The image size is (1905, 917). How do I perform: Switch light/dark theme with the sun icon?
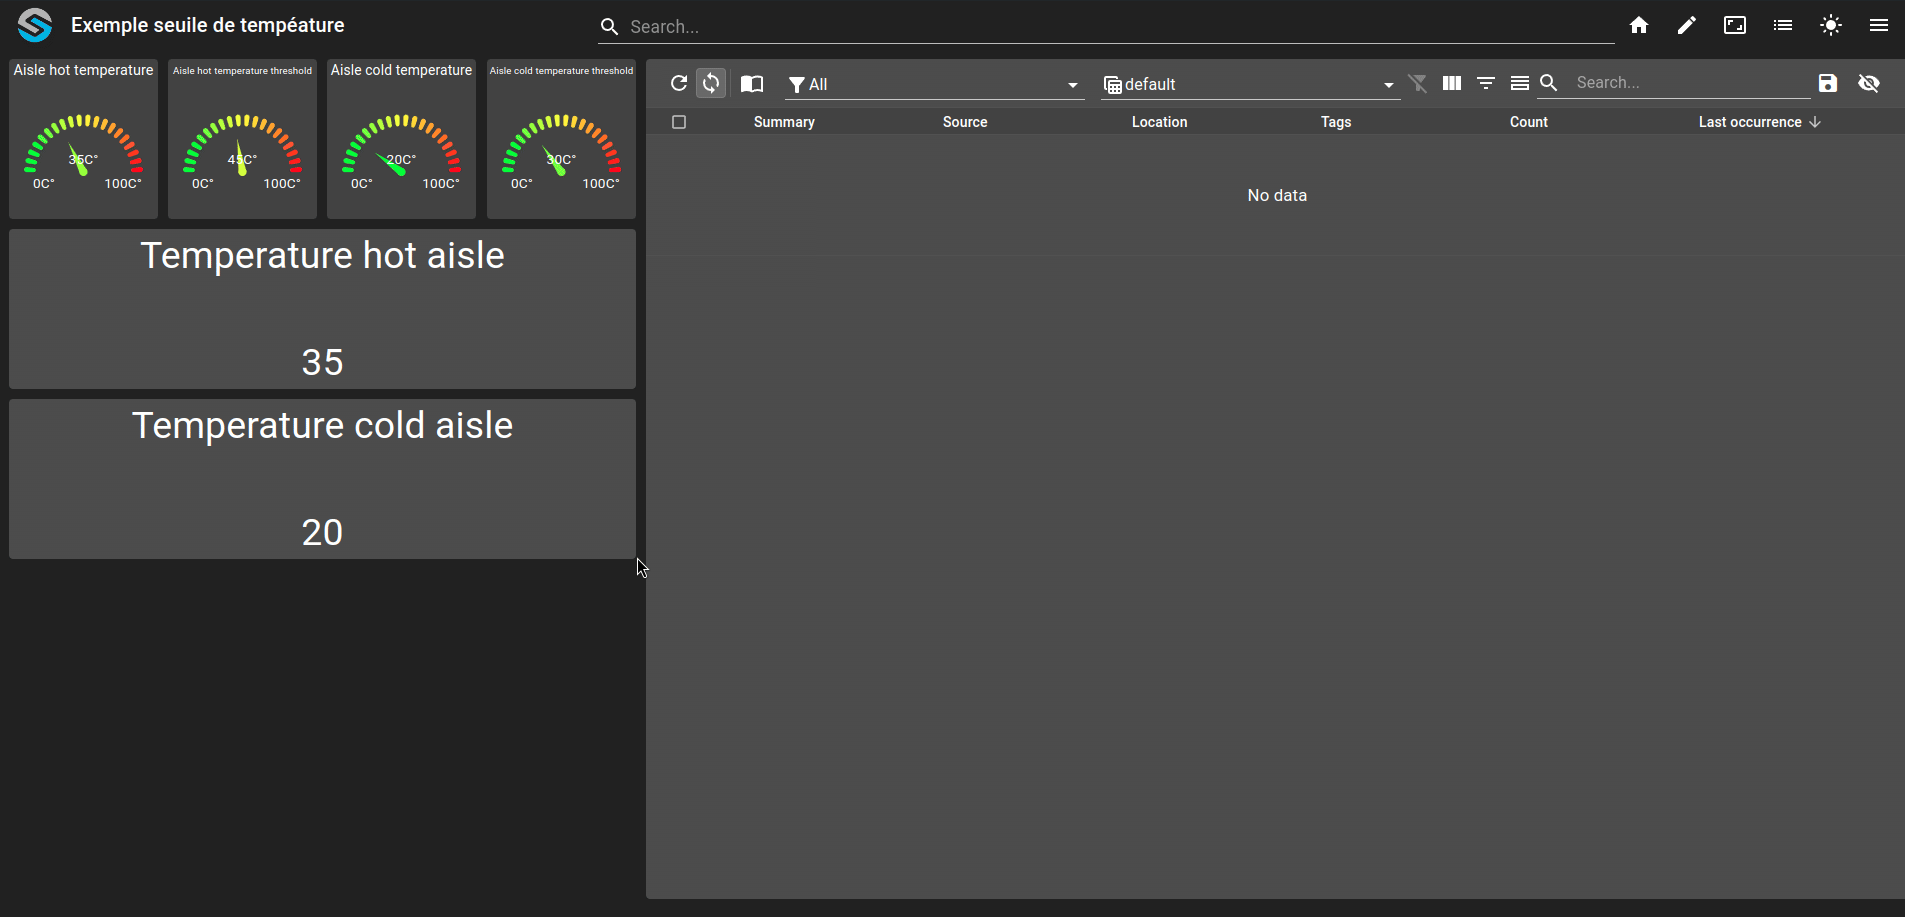pyautogui.click(x=1830, y=26)
